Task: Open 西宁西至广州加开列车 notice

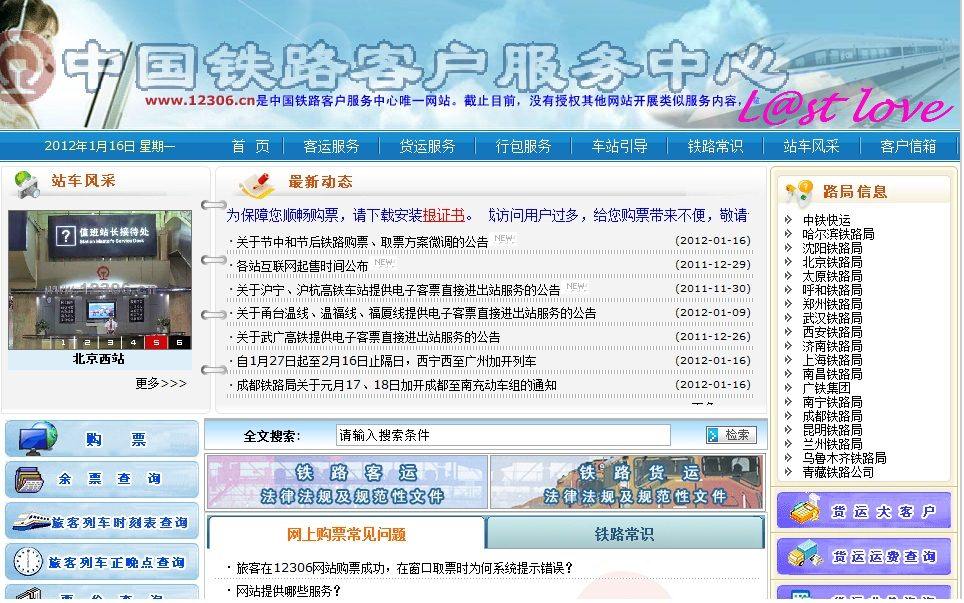Action: click(386, 361)
